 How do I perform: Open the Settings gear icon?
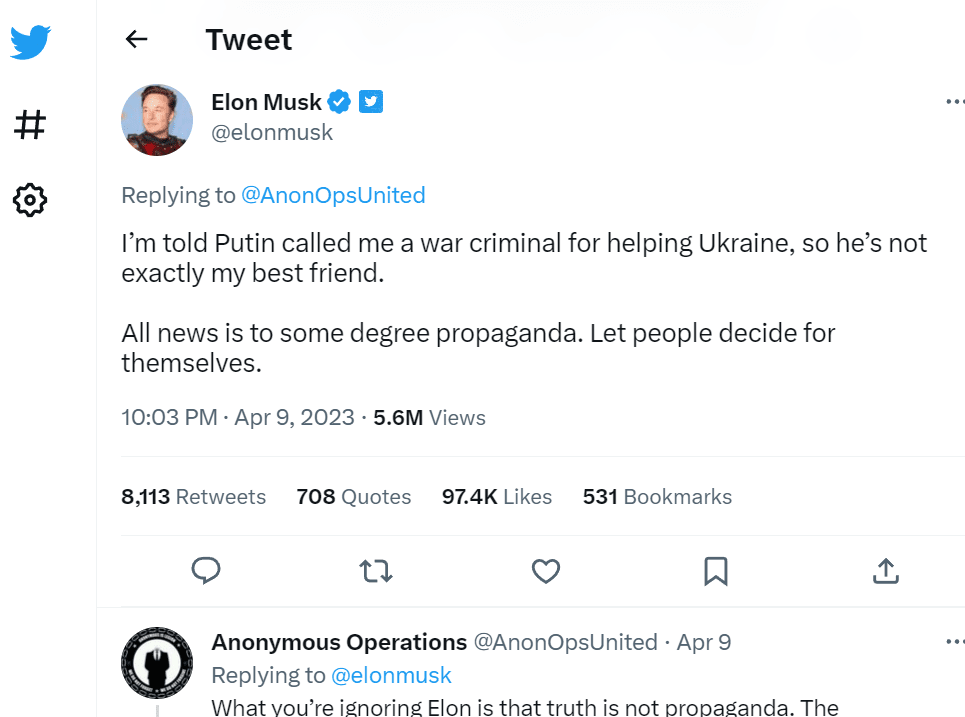point(30,200)
